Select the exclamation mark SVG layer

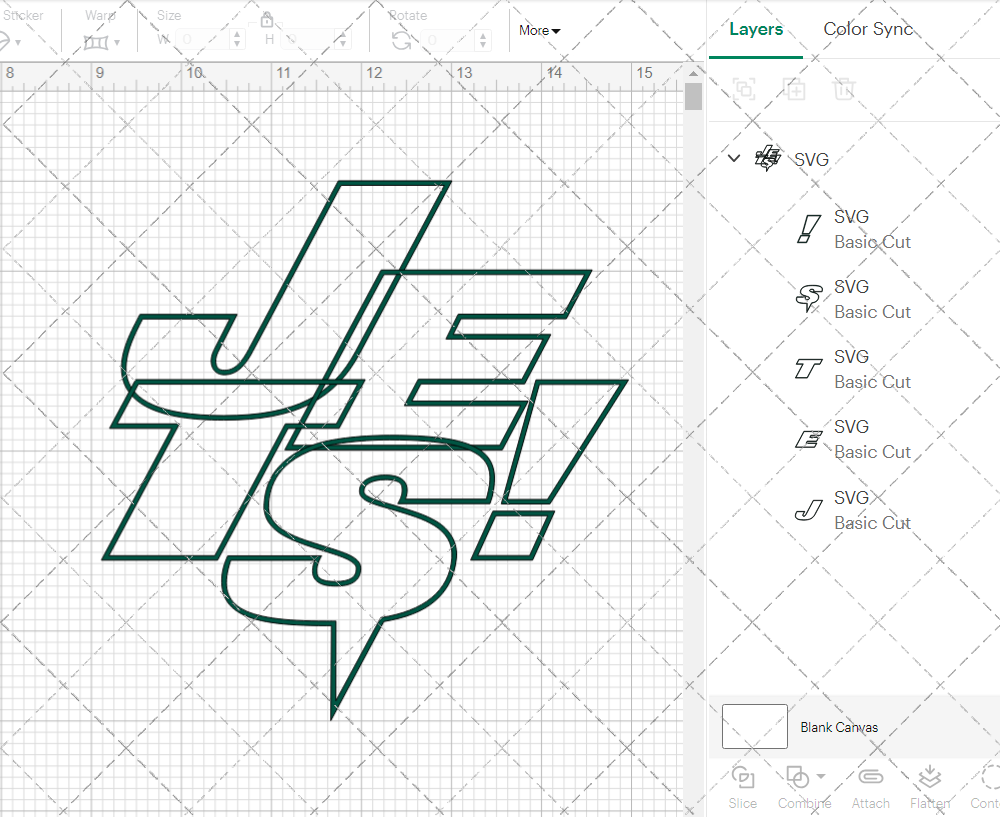coord(855,230)
